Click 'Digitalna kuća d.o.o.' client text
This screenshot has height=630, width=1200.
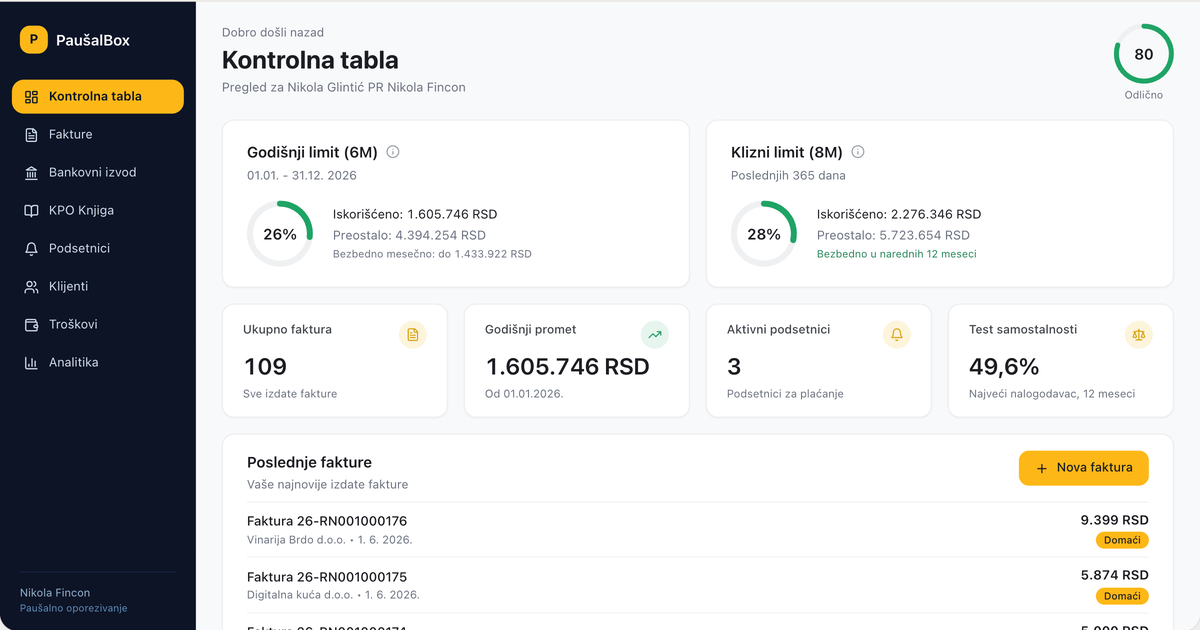pyautogui.click(x=299, y=595)
